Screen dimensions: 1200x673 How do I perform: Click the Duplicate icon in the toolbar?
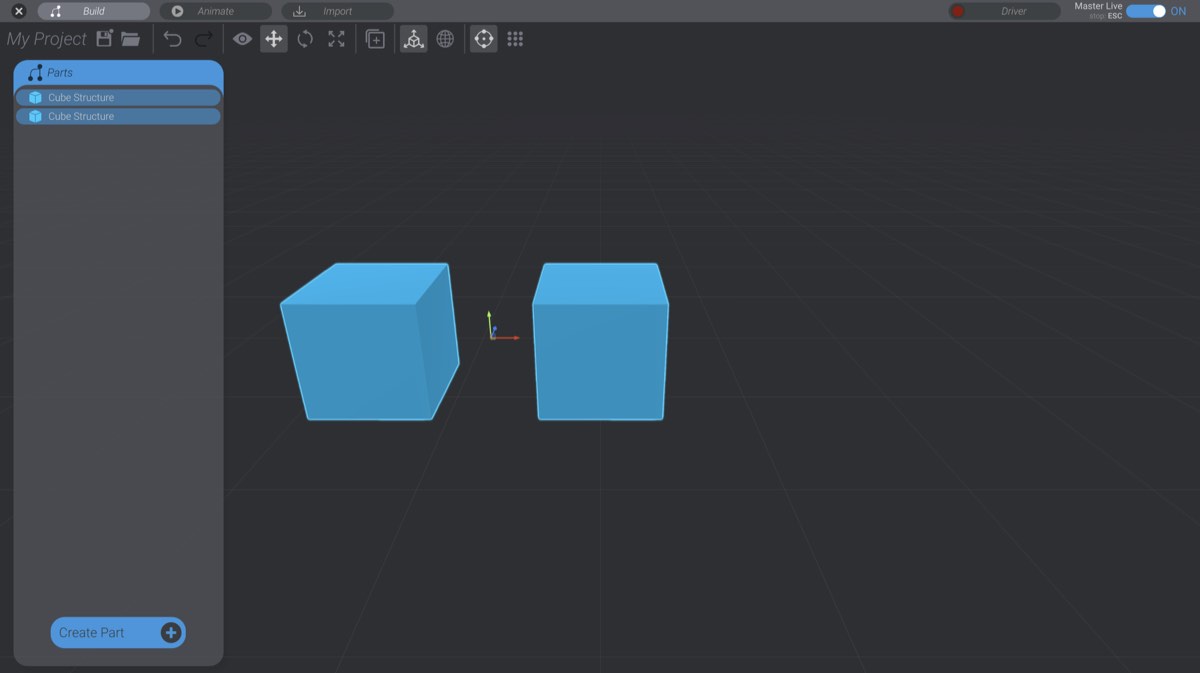[375, 39]
